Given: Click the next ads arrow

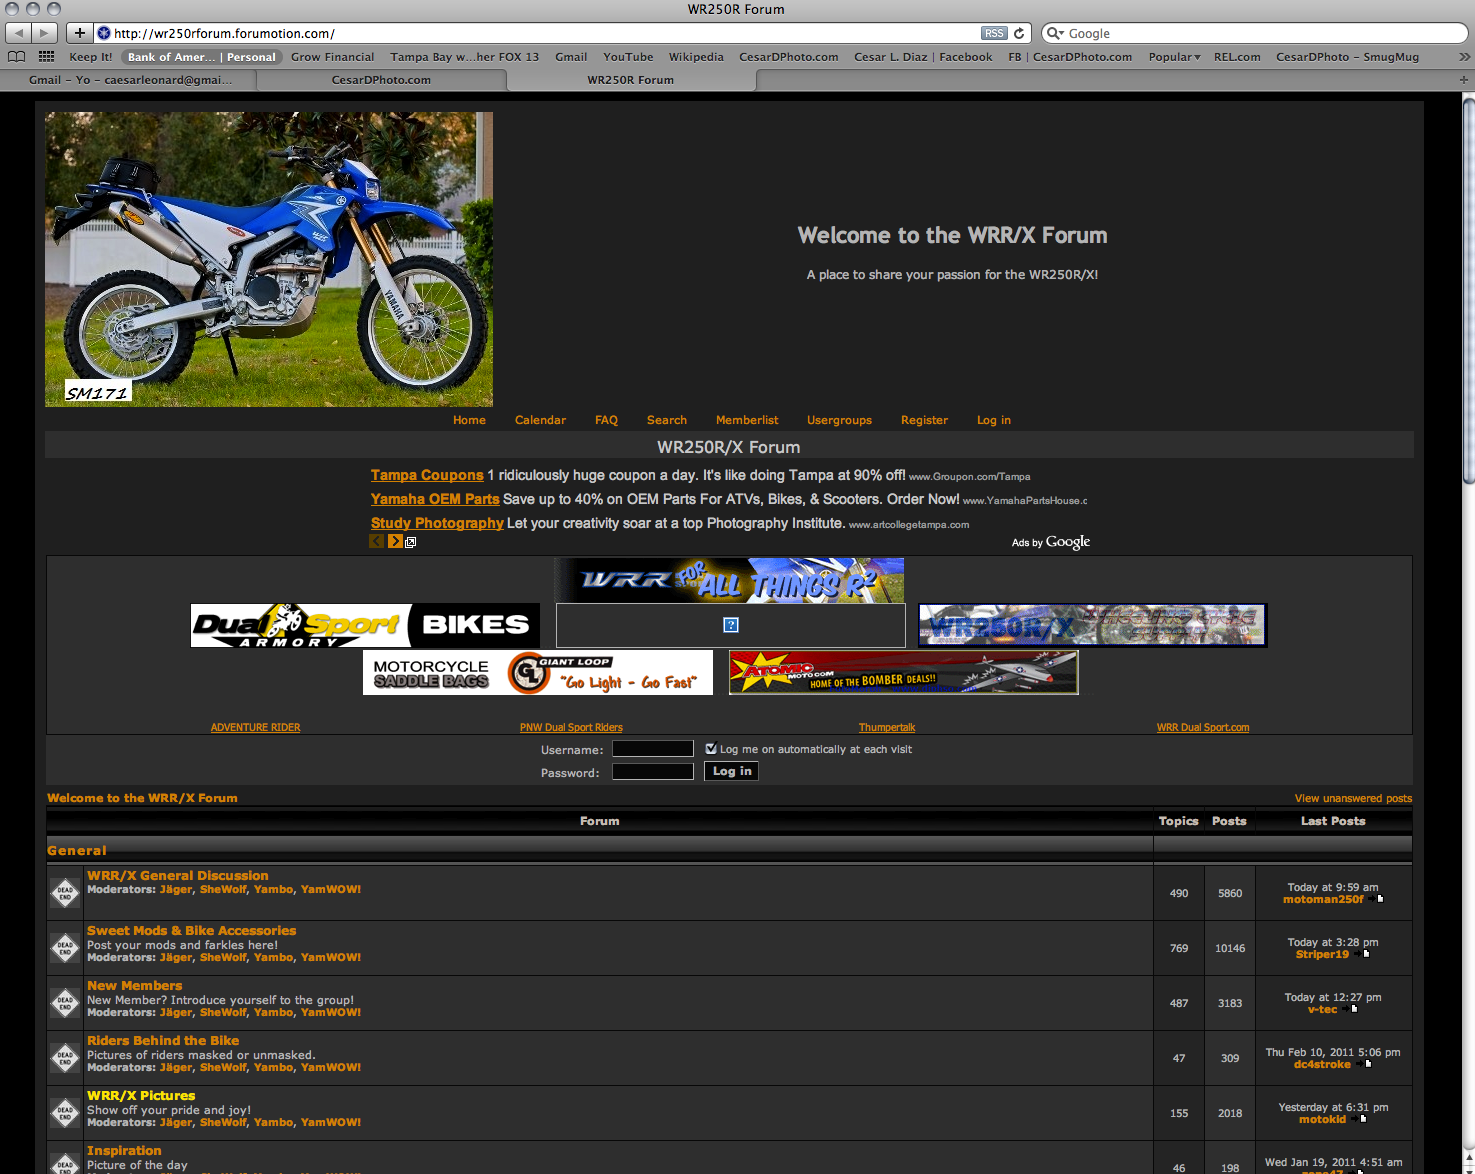Looking at the screenshot, I should point(395,541).
